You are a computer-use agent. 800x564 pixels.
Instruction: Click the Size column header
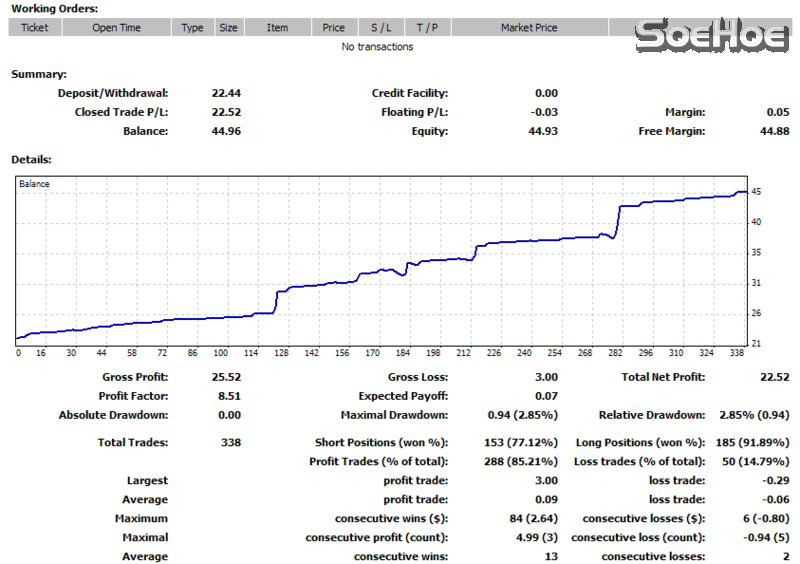tap(229, 28)
